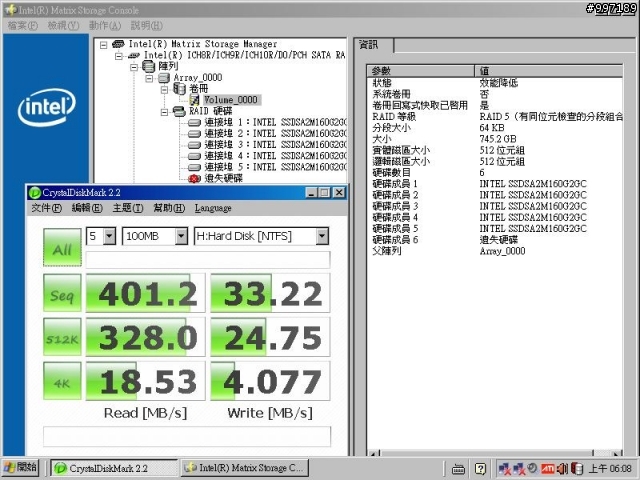
Task: Open the 開始 Start button
Action: pos(20,468)
